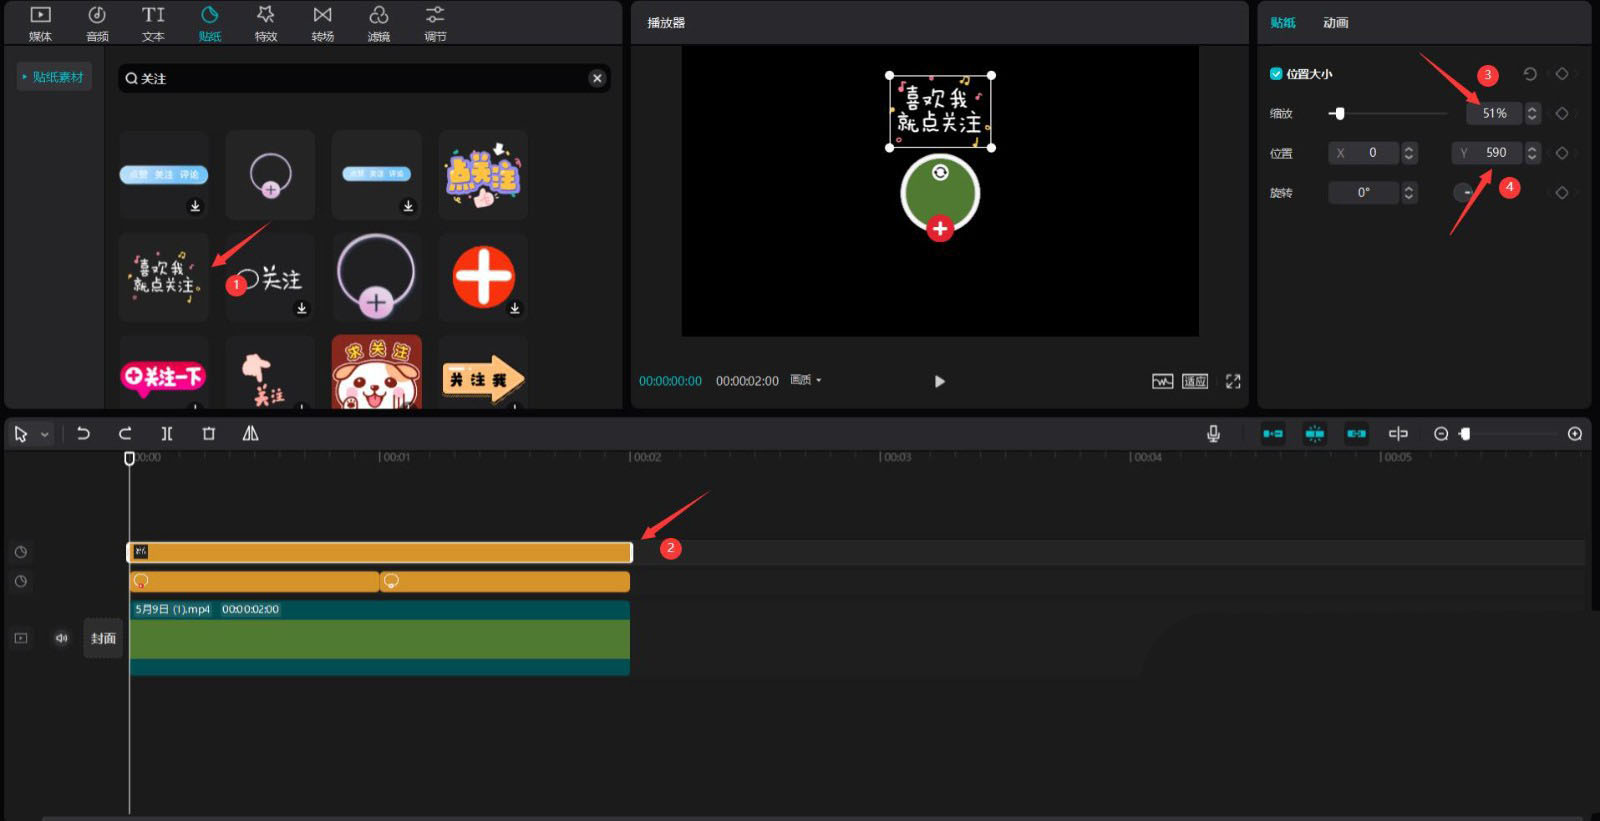Viewport: 1600px width, 821px height.
Task: Expand the selection tool dropdown arrow
Action: [x=45, y=435]
